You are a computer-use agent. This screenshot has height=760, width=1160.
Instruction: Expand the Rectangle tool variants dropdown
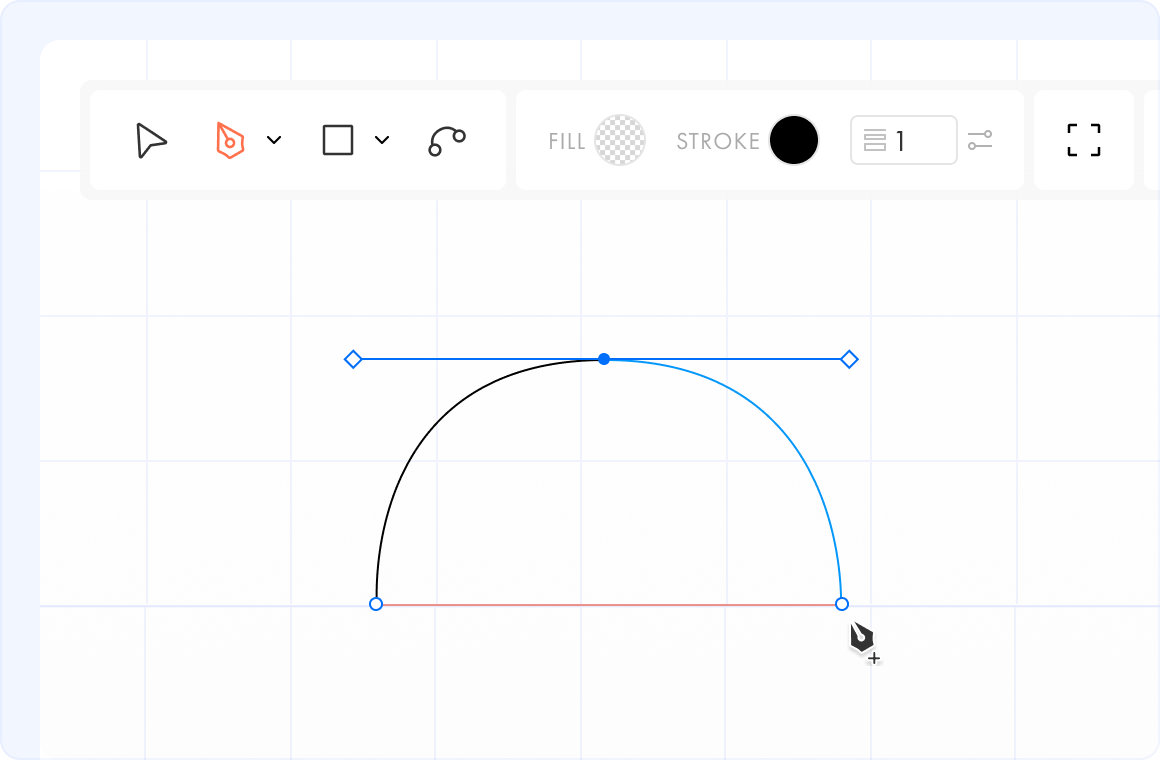pos(381,140)
